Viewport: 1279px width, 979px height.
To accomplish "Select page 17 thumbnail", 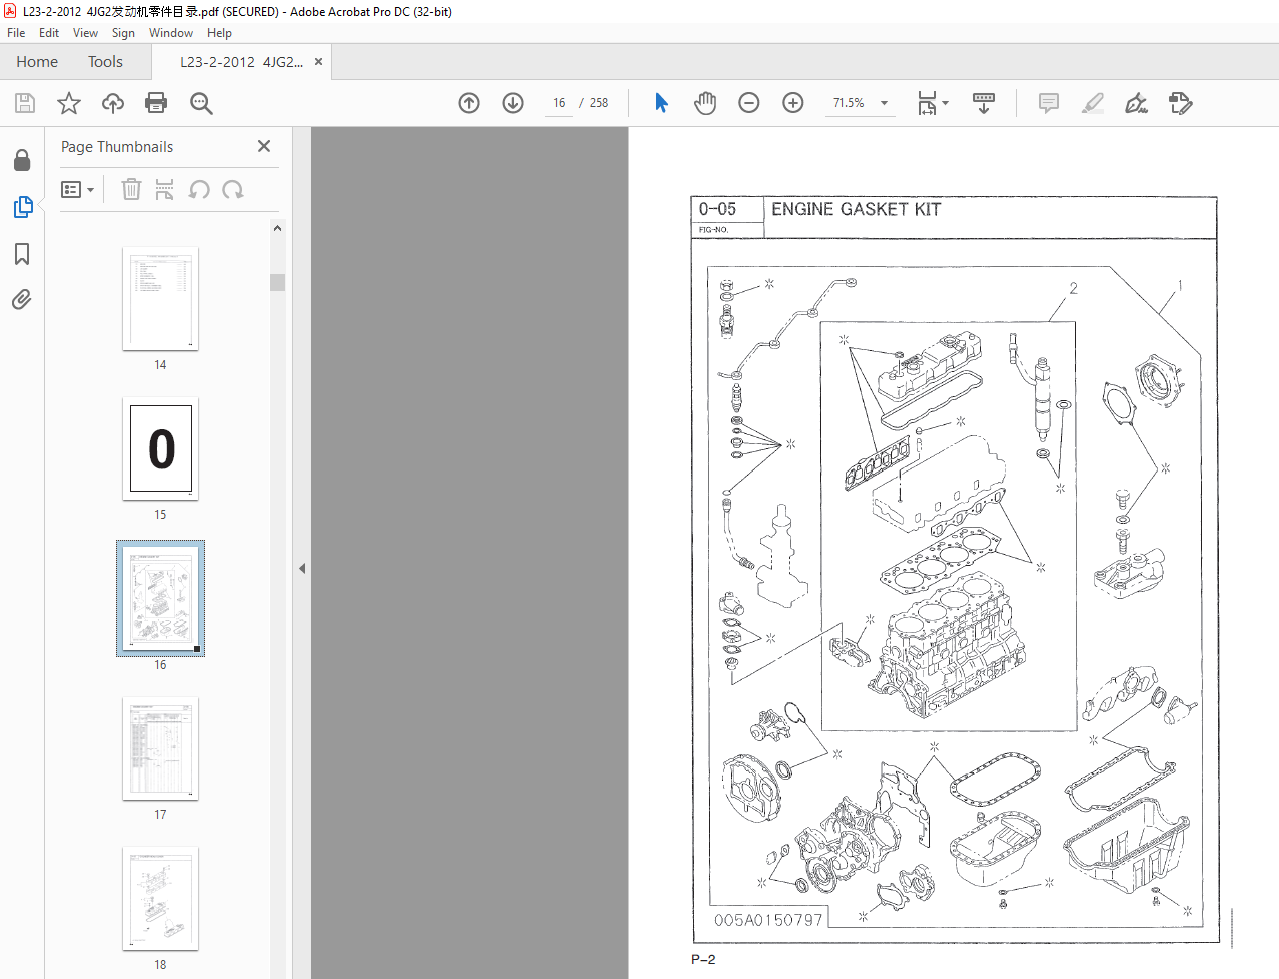I will click(160, 749).
